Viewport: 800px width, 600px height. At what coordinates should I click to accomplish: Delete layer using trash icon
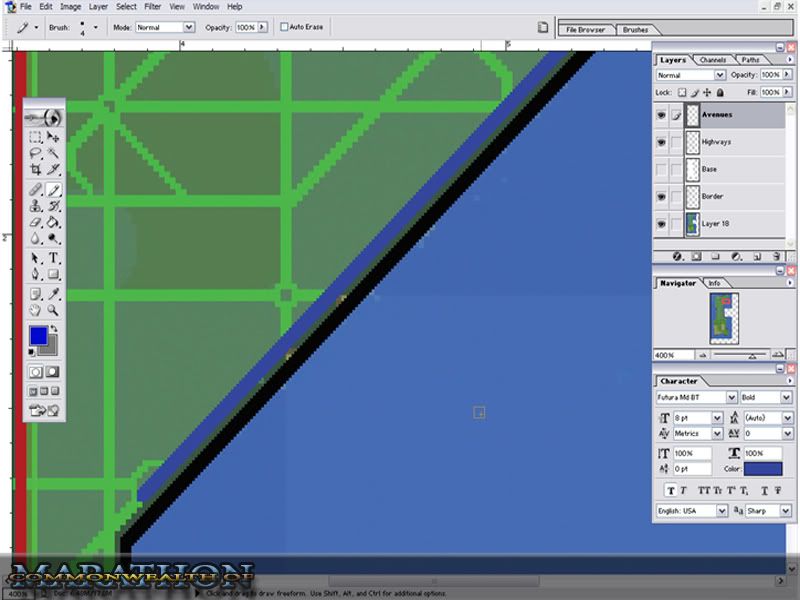[x=775, y=256]
